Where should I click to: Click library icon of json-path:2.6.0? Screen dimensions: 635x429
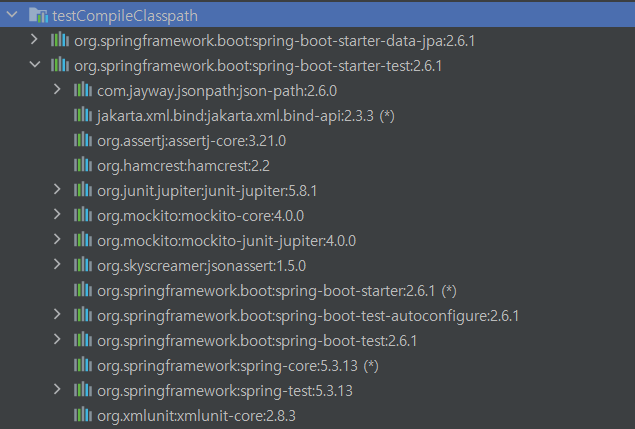tap(83, 90)
